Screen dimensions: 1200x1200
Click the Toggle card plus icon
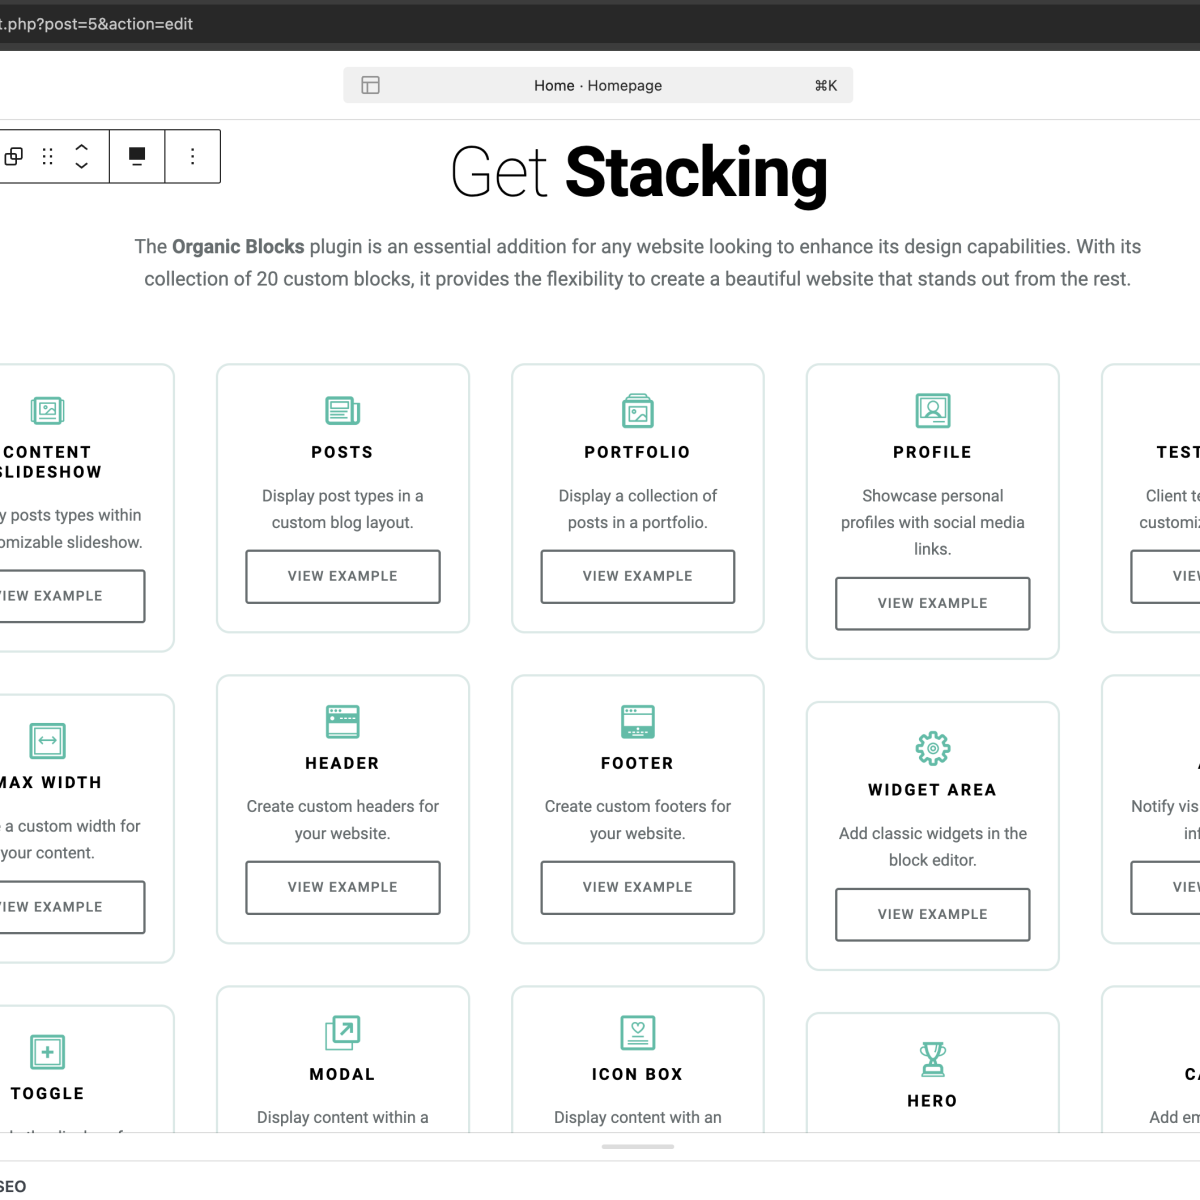47,1052
